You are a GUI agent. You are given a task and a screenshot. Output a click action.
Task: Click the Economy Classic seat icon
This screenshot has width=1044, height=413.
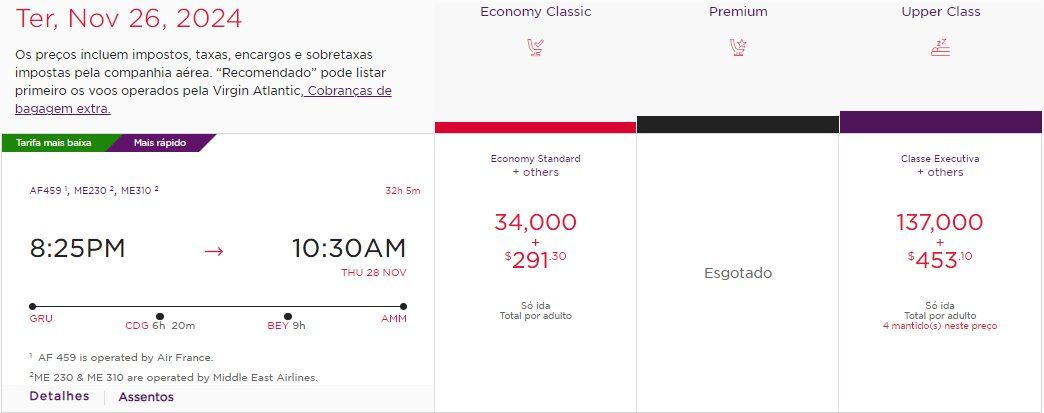tap(535, 48)
